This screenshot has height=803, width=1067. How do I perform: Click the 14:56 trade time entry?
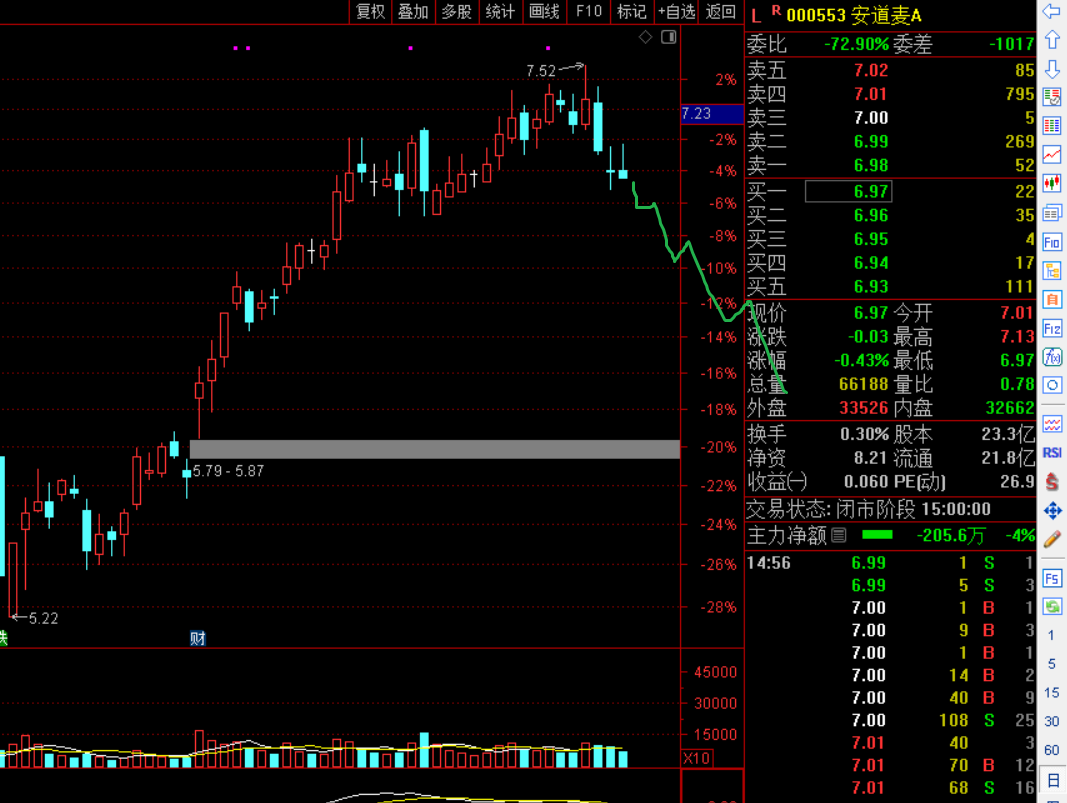(x=768, y=563)
